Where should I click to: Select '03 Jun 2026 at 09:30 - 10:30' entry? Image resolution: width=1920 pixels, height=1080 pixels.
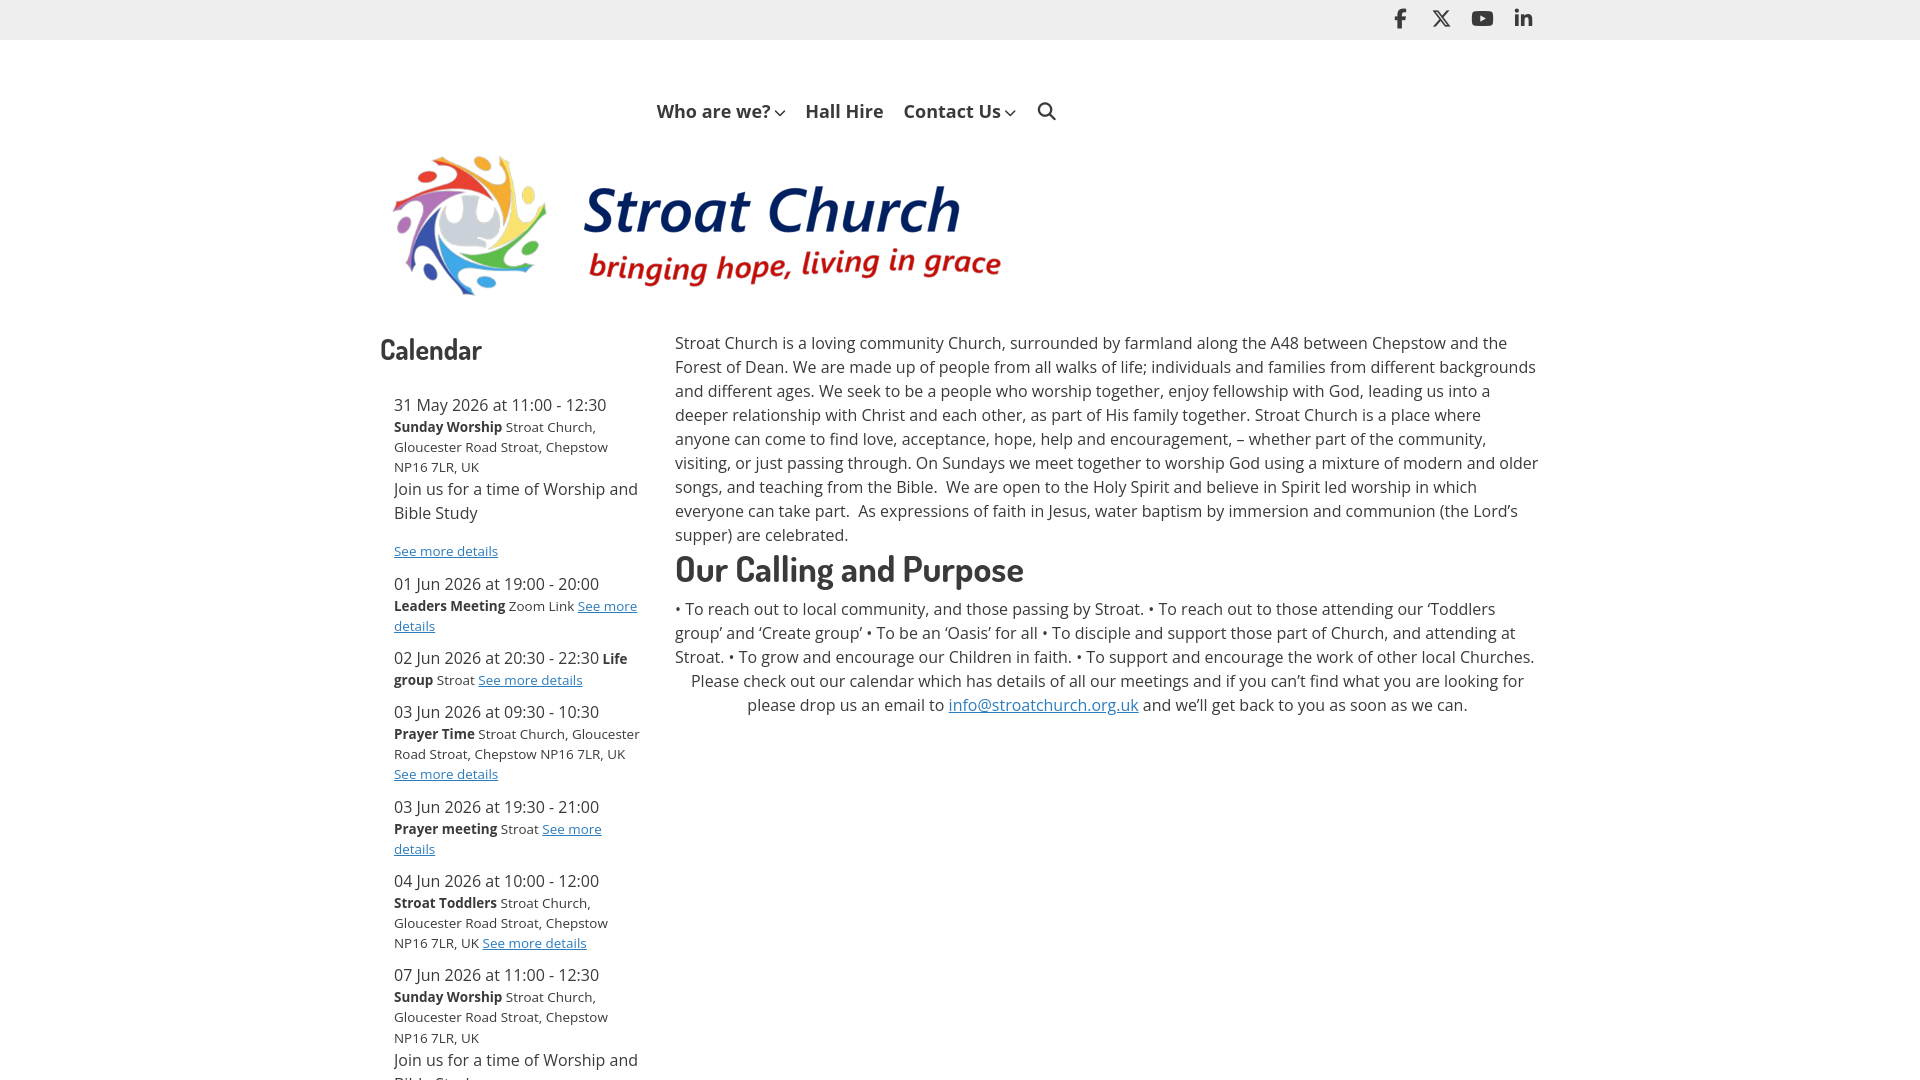coord(496,712)
